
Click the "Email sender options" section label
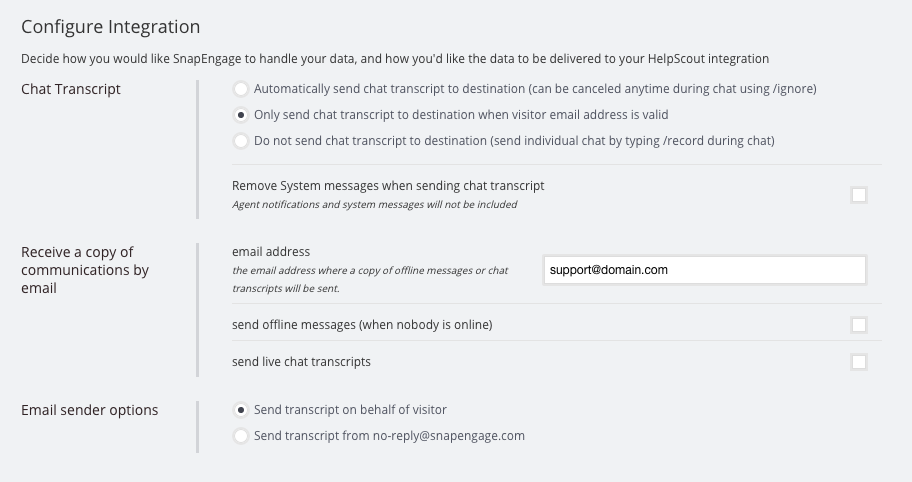[x=90, y=410]
